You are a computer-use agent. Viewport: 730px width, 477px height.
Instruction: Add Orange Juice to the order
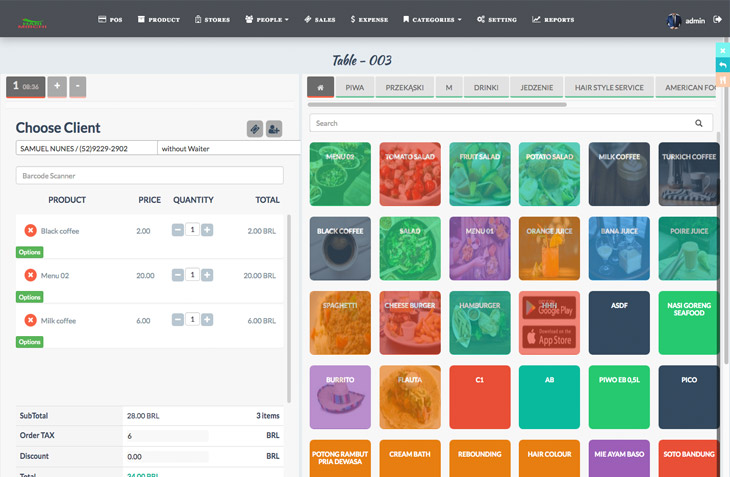click(x=549, y=249)
